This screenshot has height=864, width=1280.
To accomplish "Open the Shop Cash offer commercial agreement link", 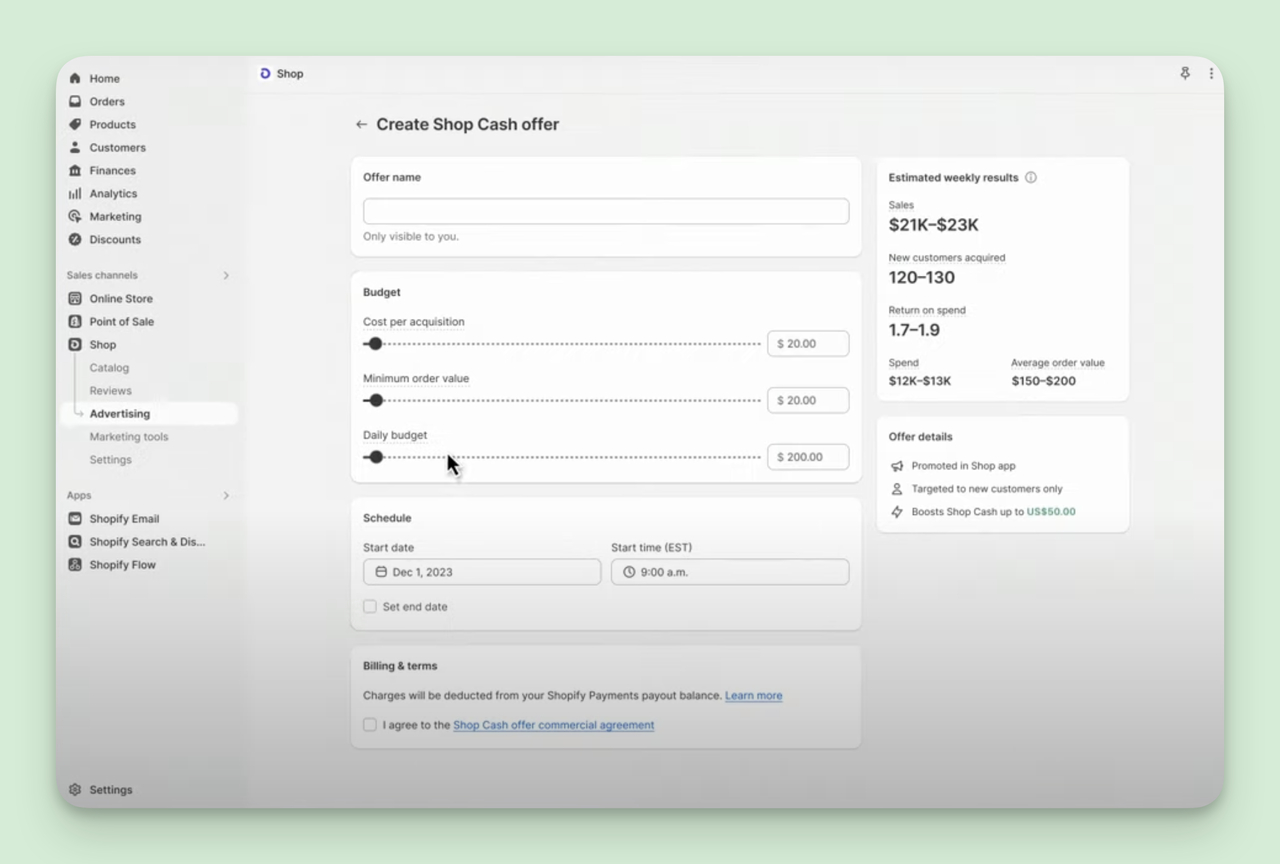I will pyautogui.click(x=554, y=725).
